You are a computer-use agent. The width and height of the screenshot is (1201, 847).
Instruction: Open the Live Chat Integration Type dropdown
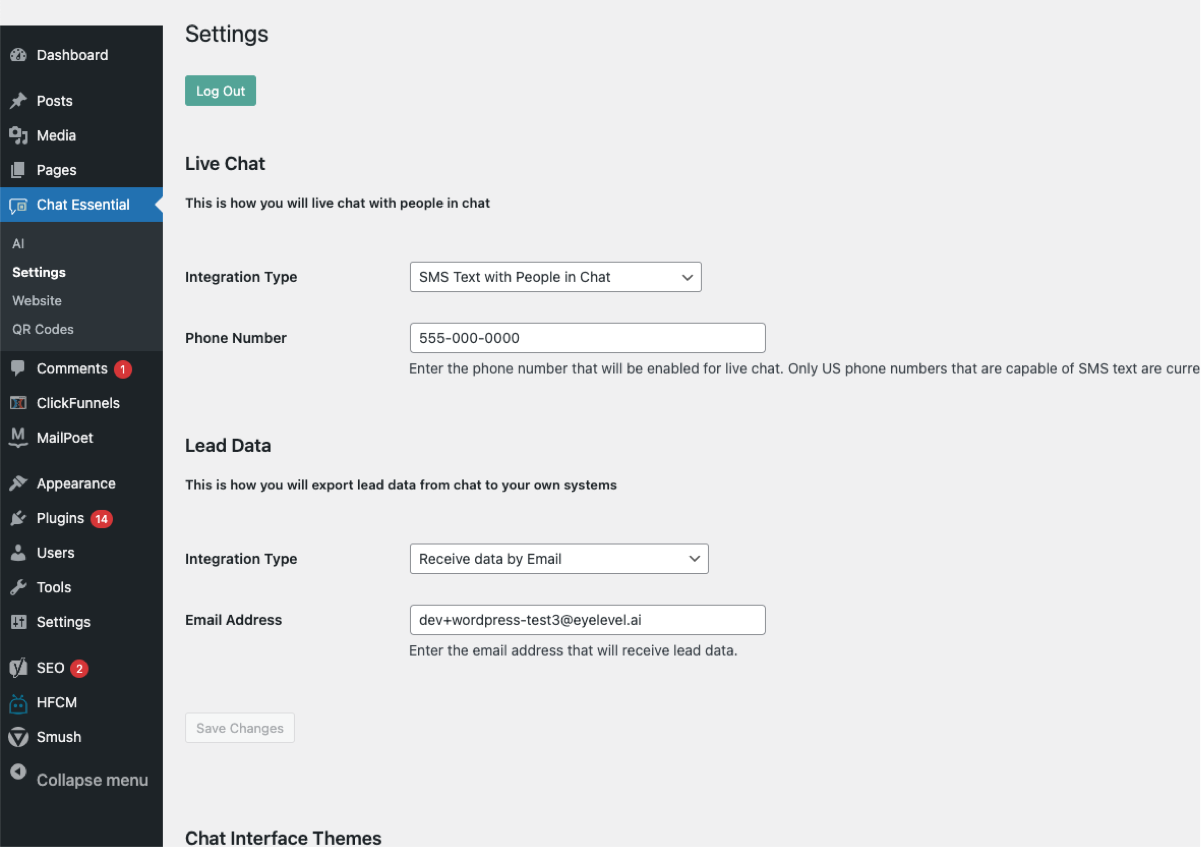pyautogui.click(x=556, y=277)
